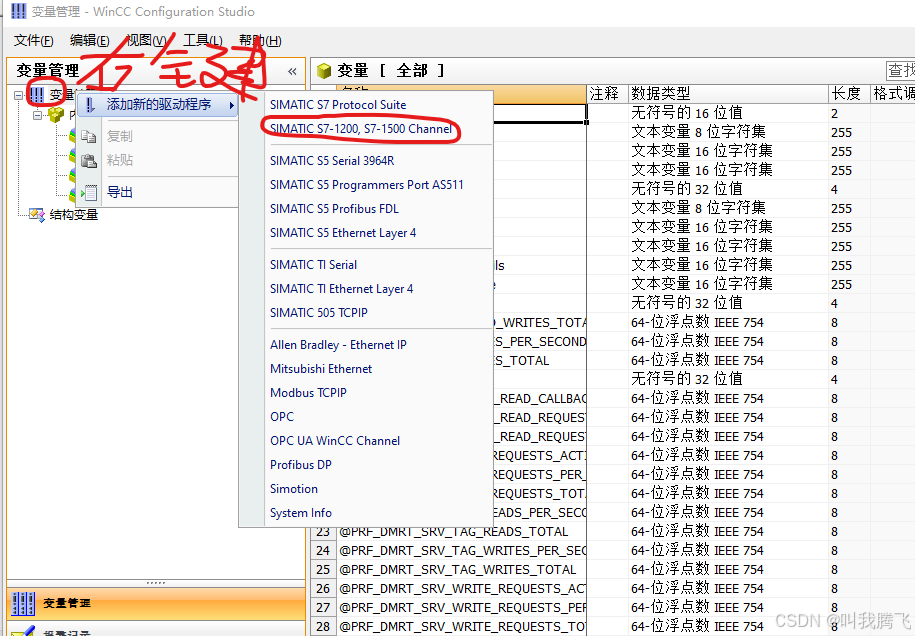Select Mitsubishi Ethernet driver

[321, 369]
